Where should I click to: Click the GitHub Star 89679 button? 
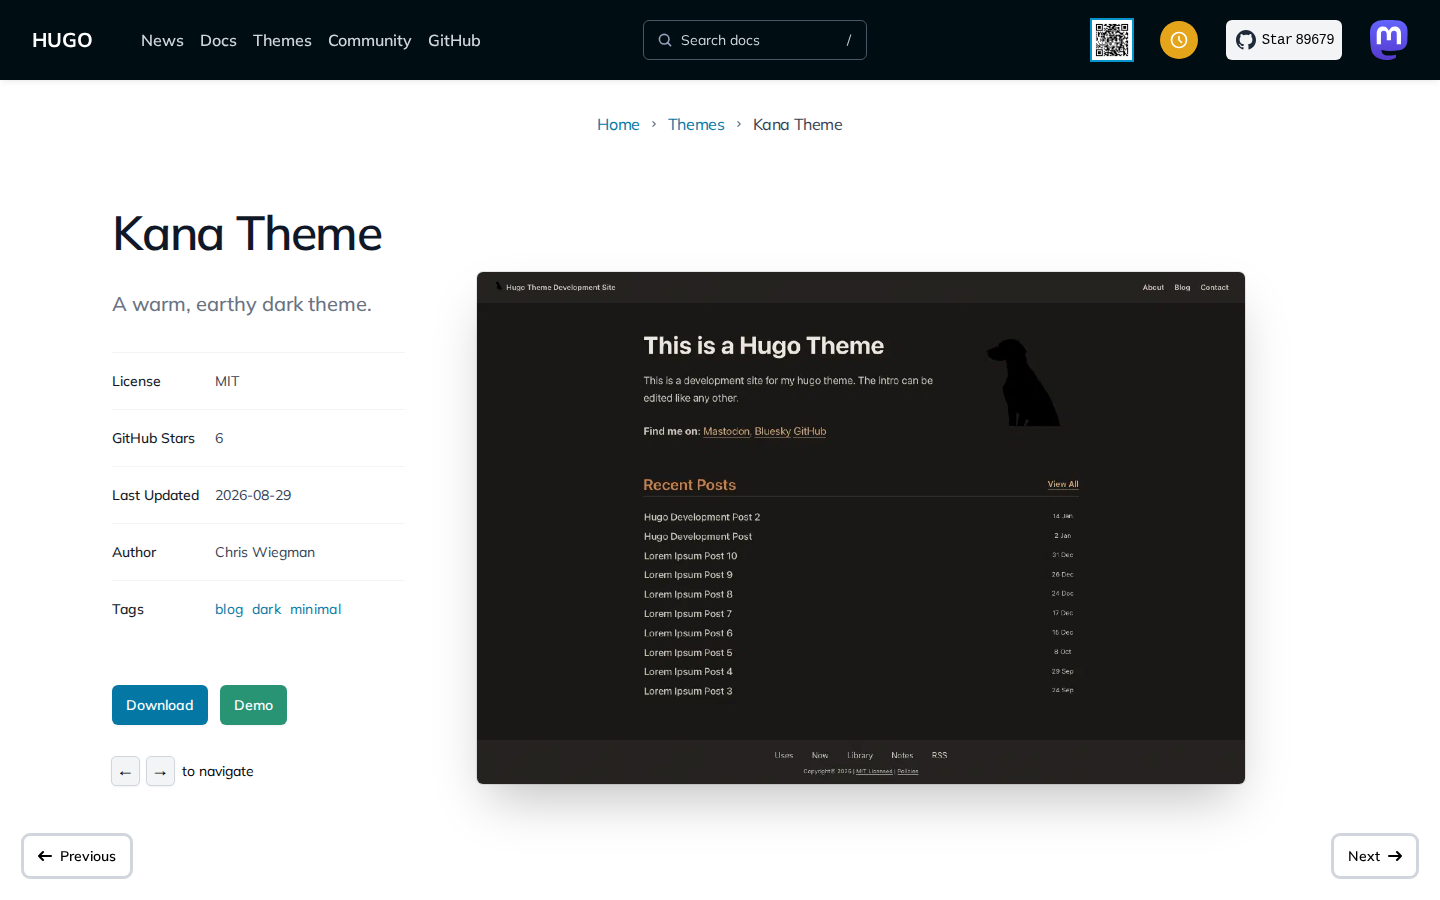[x=1284, y=40]
